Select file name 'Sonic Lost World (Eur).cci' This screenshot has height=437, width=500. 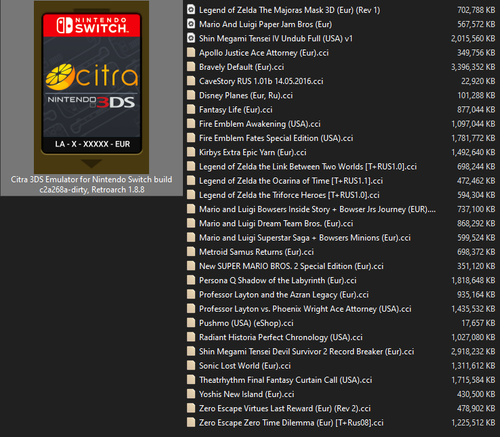[x=245, y=366]
